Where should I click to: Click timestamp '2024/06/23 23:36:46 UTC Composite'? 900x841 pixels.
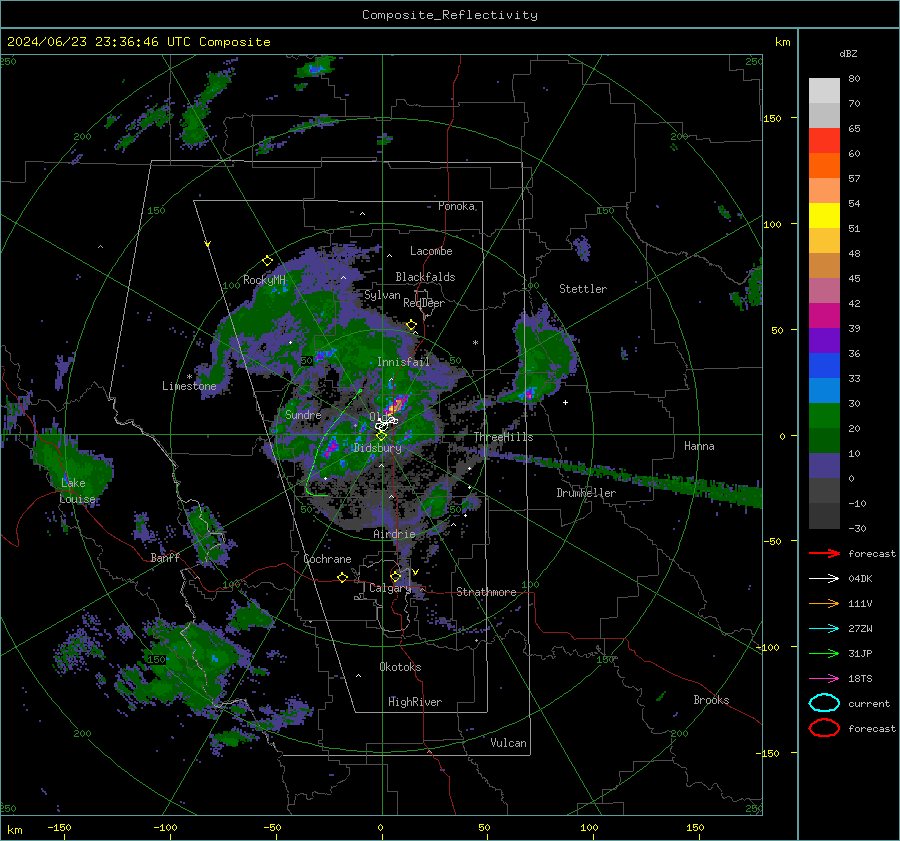[x=138, y=42]
